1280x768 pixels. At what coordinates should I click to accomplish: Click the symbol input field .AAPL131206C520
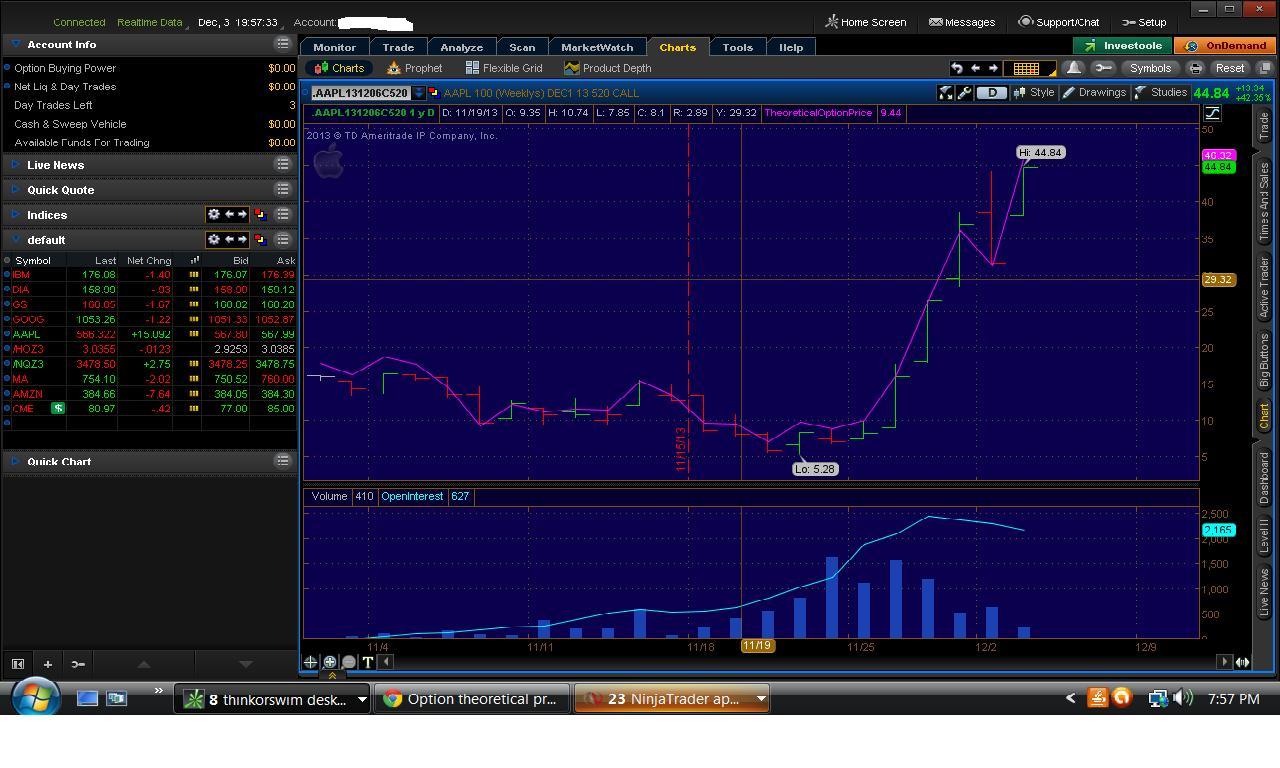[361, 93]
